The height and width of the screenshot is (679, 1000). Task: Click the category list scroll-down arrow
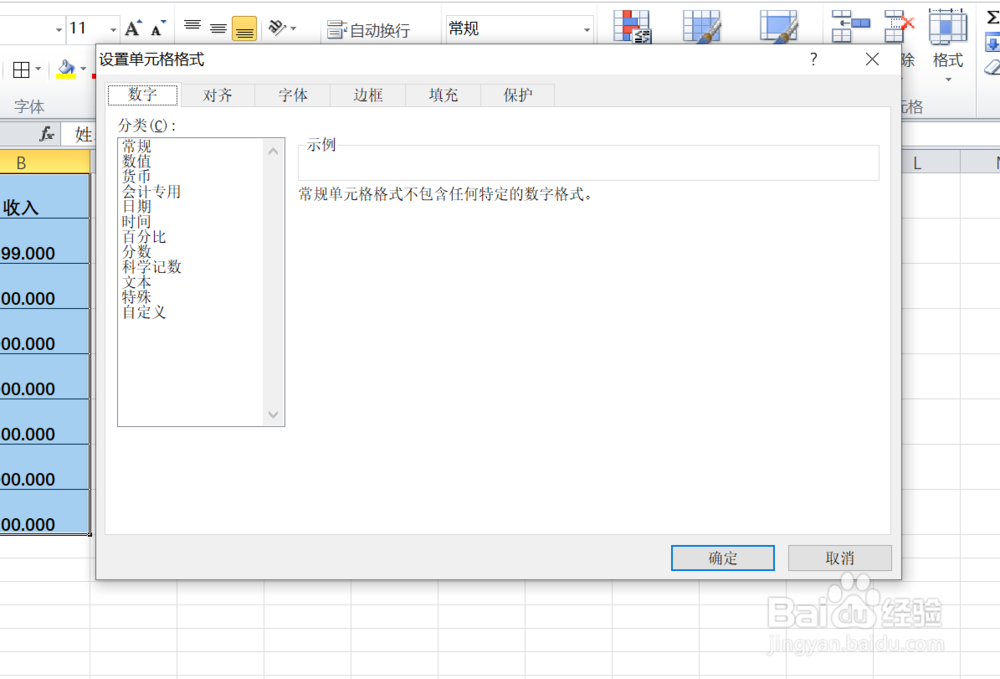(x=273, y=414)
